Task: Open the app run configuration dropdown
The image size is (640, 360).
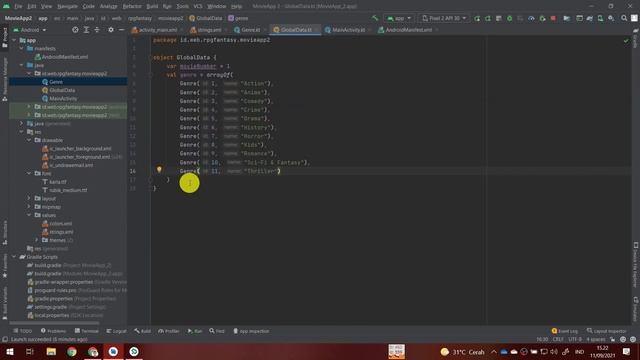Action: pyautogui.click(x=399, y=18)
